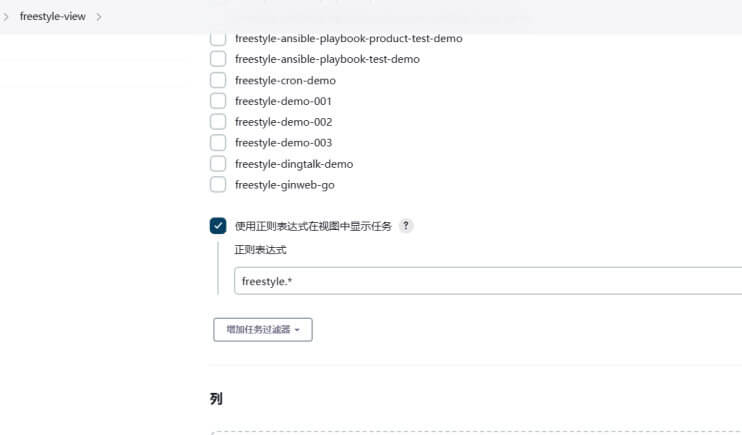Focus the 正则表达式 input field
742x435 pixels.
[x=488, y=281]
